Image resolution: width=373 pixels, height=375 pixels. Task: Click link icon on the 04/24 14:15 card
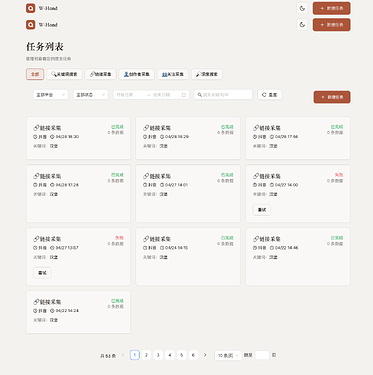tap(146, 239)
